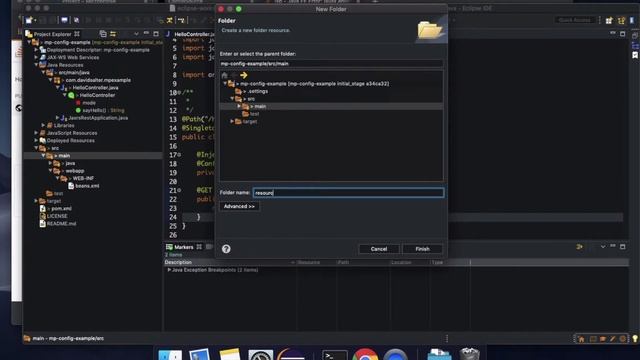The width and height of the screenshot is (640, 360).
Task: Select HelloController.java in Project Explorer
Action: click(x=96, y=88)
